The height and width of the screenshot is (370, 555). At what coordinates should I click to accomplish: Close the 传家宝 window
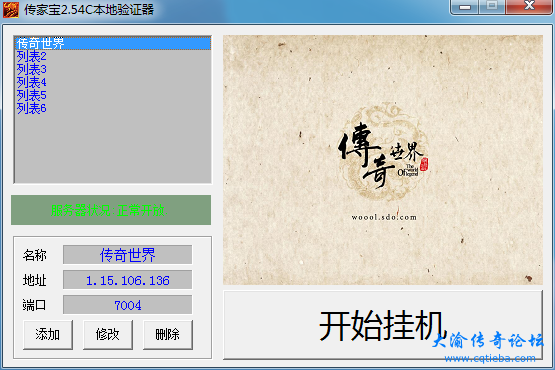point(529,7)
